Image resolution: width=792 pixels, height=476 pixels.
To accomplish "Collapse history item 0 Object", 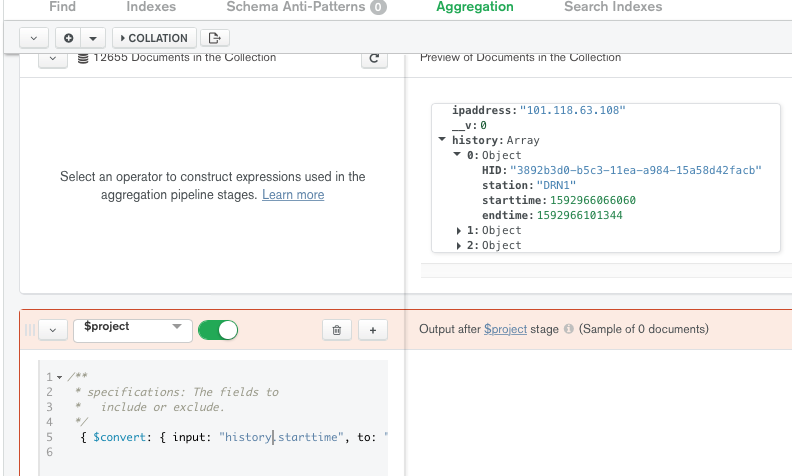I will point(457,156).
